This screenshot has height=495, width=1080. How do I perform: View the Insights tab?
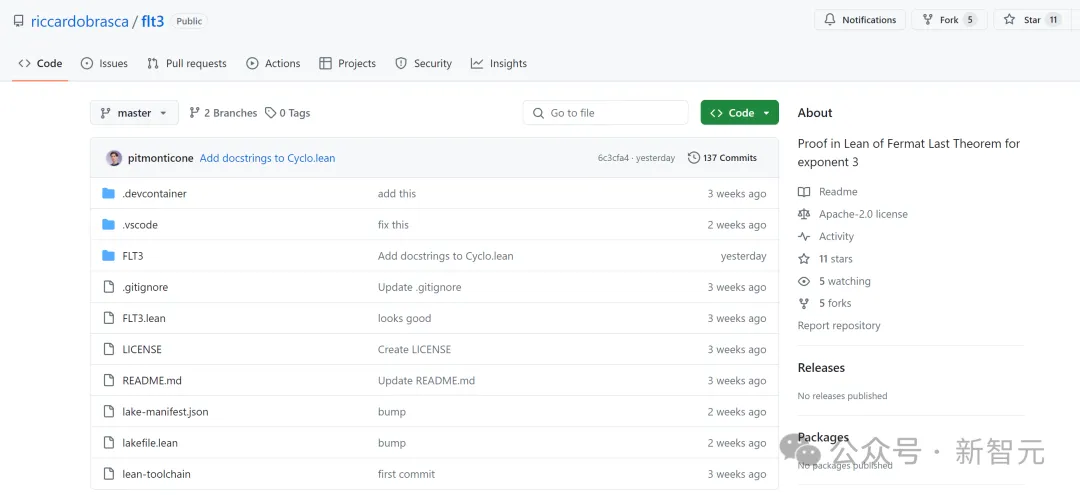[499, 63]
